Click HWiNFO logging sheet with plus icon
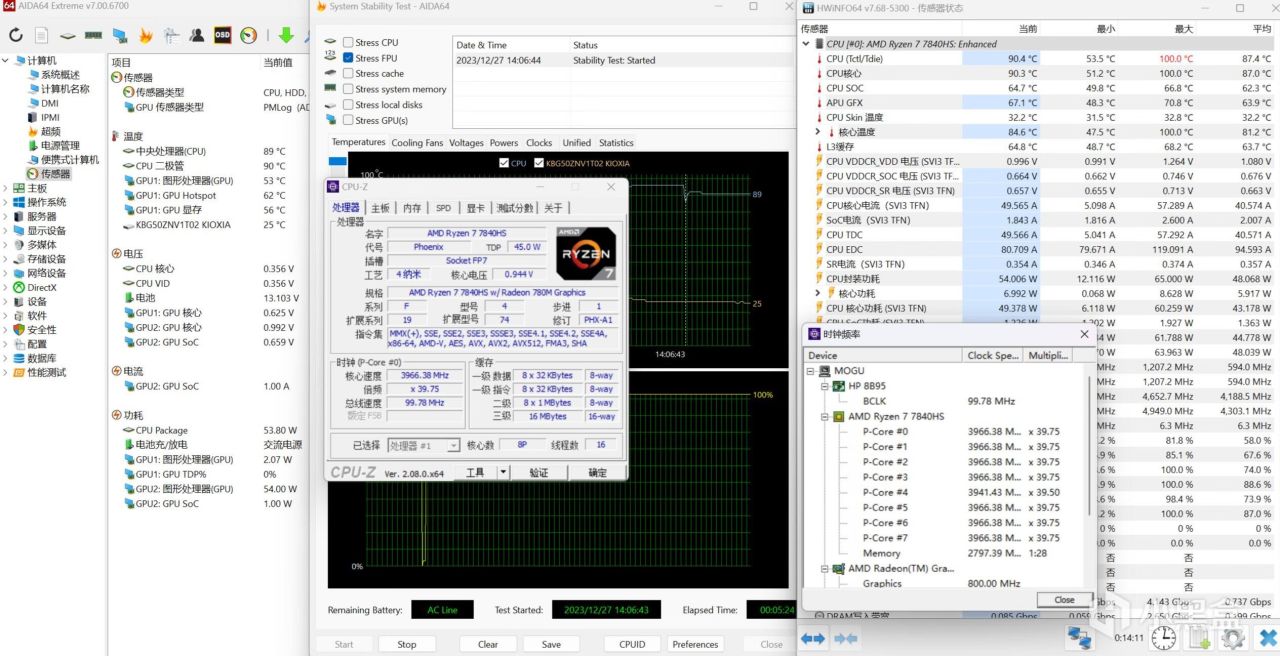The width and height of the screenshot is (1280, 656). [x=1200, y=637]
